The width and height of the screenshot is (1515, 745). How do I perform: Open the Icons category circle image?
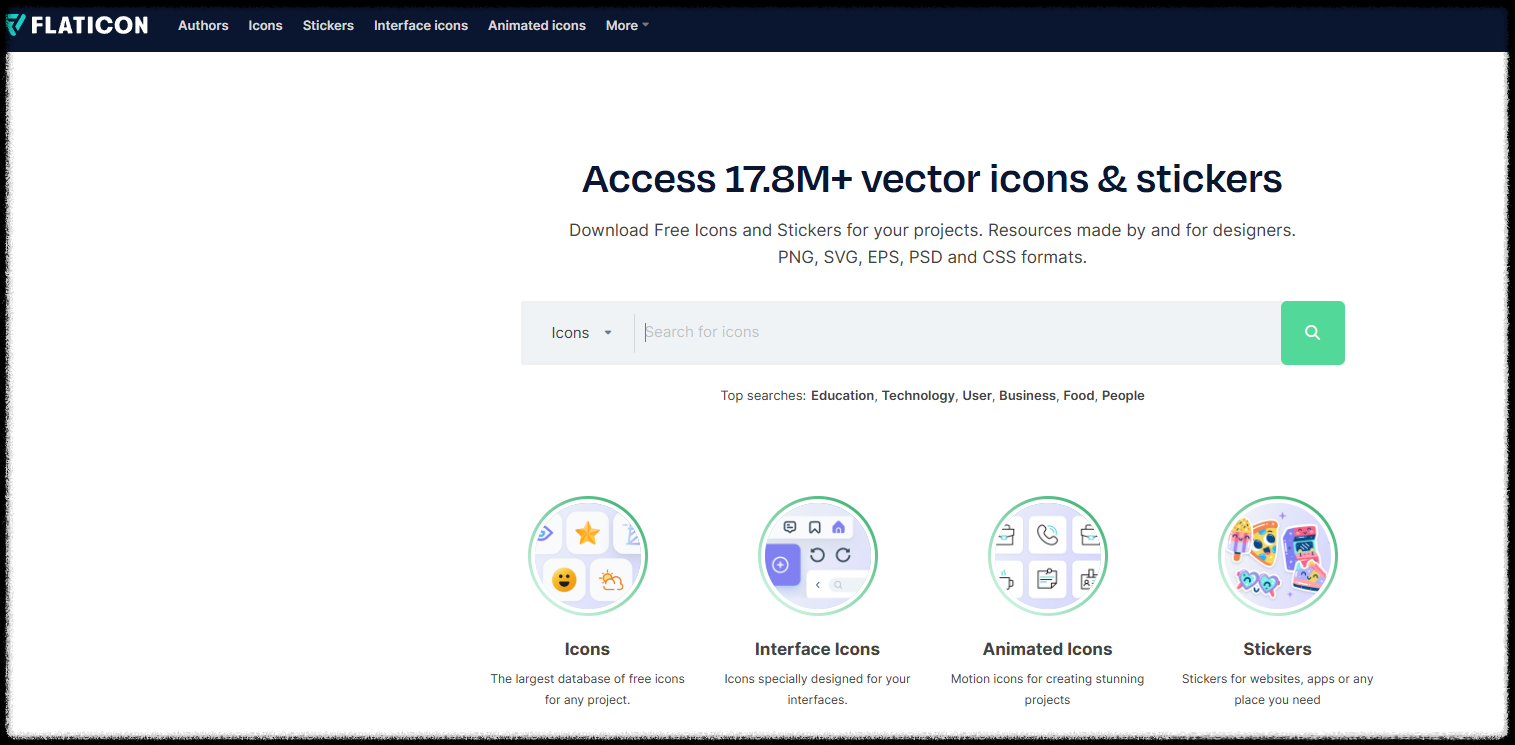[587, 556]
